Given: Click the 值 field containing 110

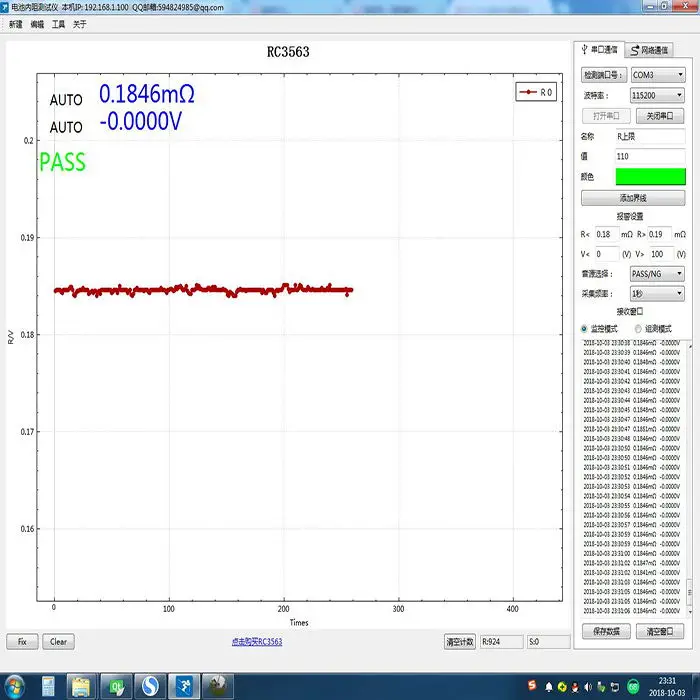Looking at the screenshot, I should [x=650, y=156].
